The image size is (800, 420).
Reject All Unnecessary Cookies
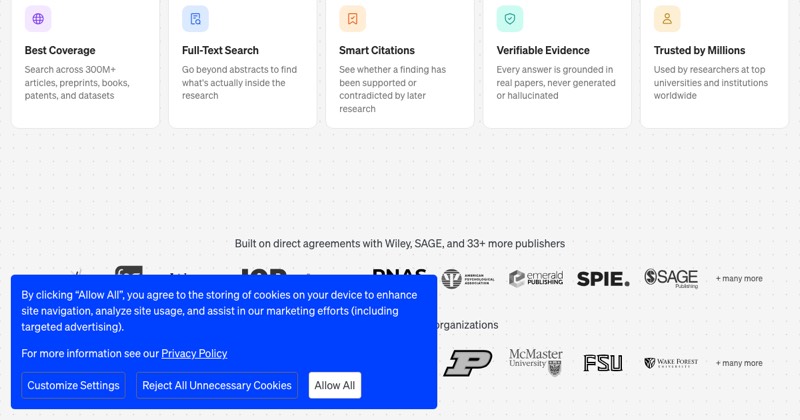click(x=217, y=385)
